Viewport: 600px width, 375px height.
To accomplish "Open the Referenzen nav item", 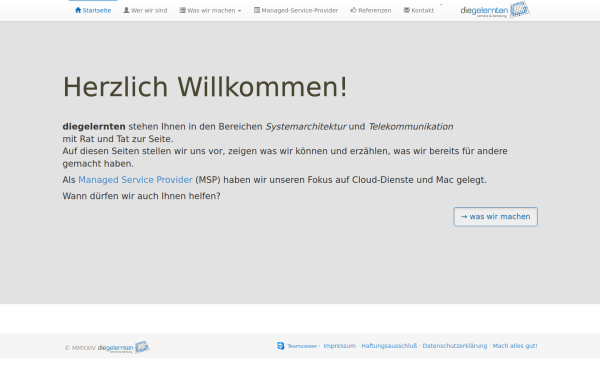I will (371, 10).
